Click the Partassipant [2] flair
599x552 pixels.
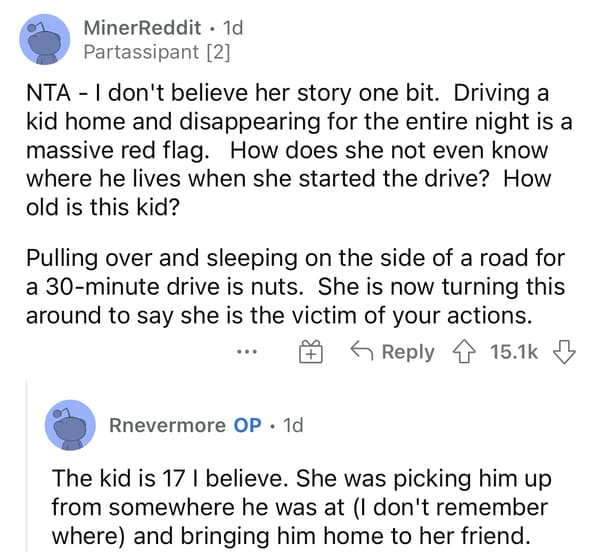pos(157,52)
